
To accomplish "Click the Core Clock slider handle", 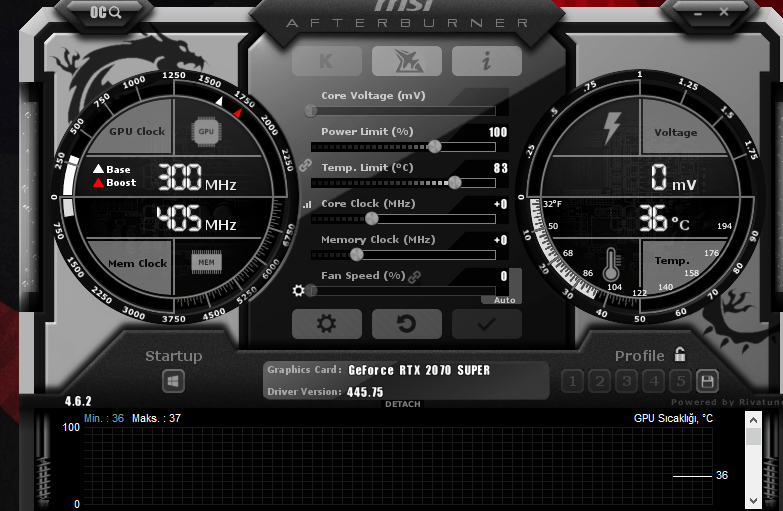I will point(372,218).
